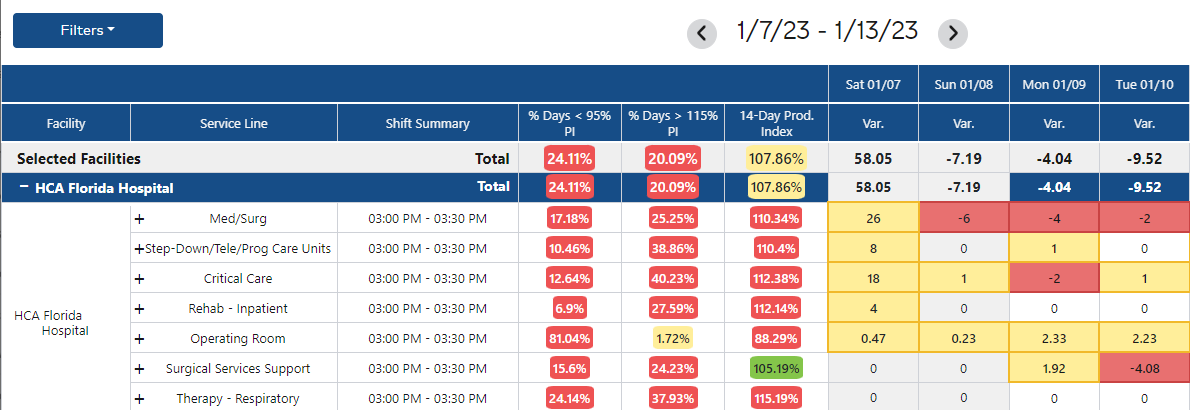Go to the previous week
The image size is (1190, 410).
tap(701, 33)
